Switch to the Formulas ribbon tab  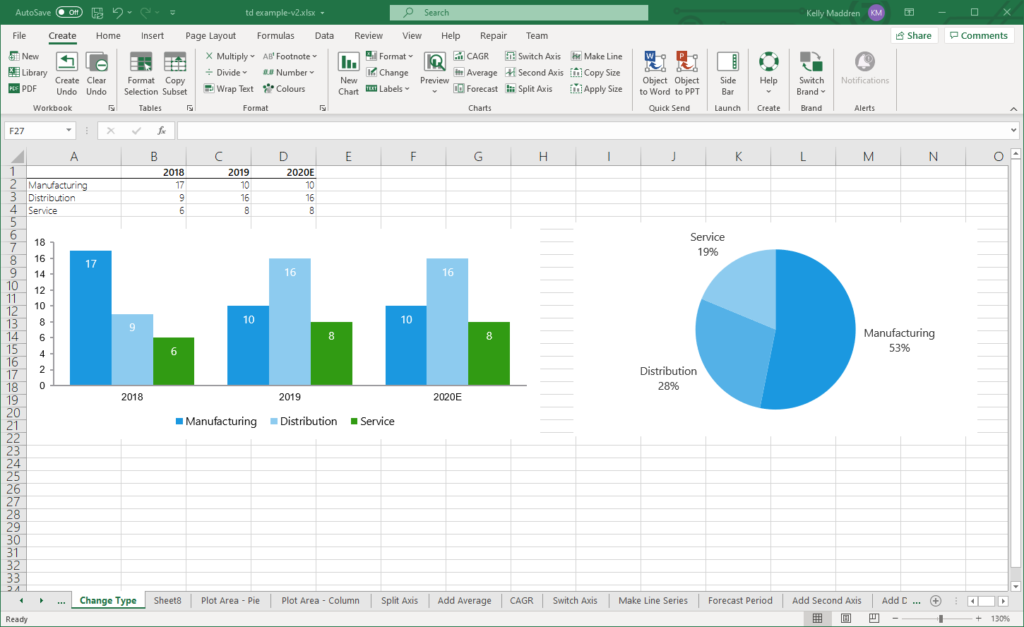coord(275,35)
